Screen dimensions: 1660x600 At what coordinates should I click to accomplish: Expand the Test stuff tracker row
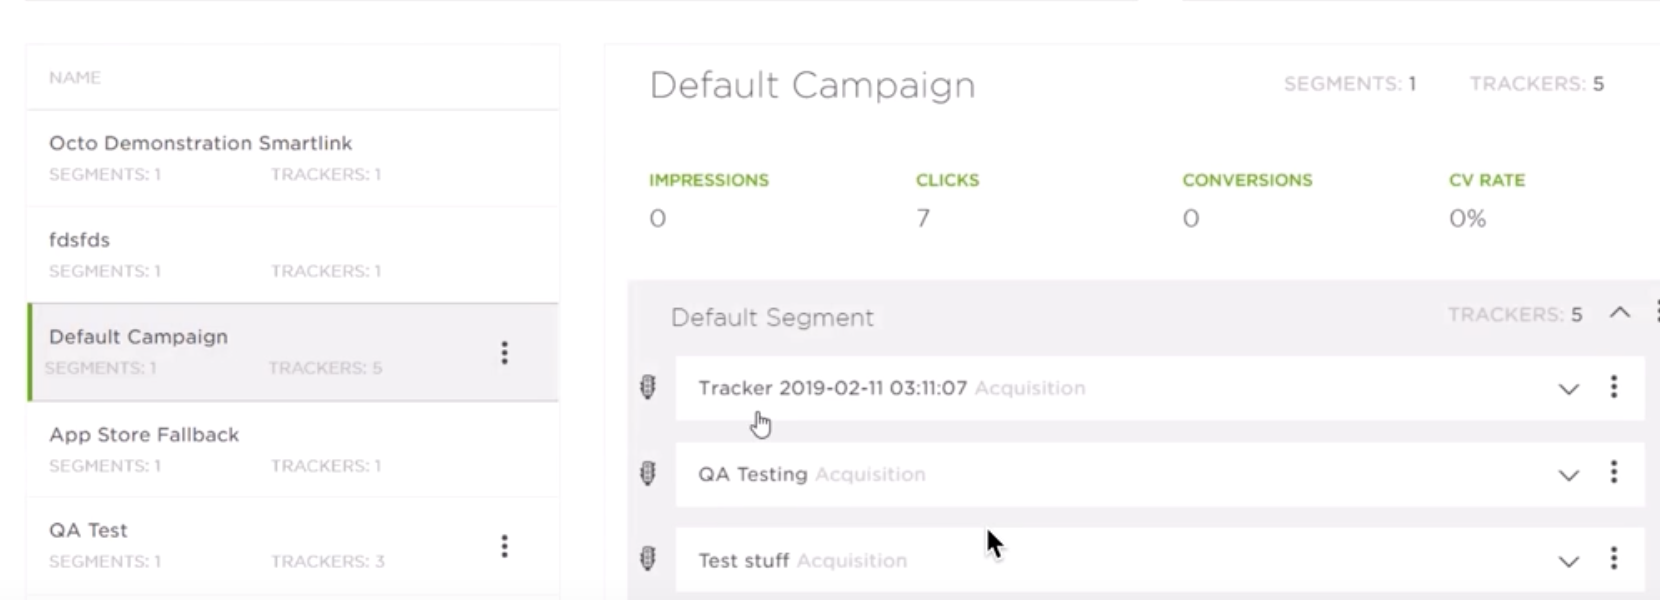[x=1568, y=561]
